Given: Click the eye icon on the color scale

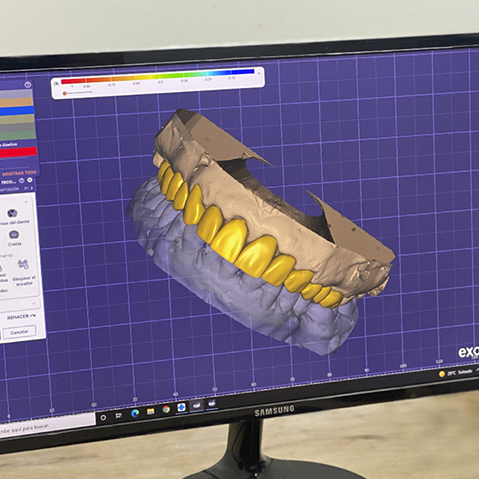Looking at the screenshot, I should click(57, 83).
